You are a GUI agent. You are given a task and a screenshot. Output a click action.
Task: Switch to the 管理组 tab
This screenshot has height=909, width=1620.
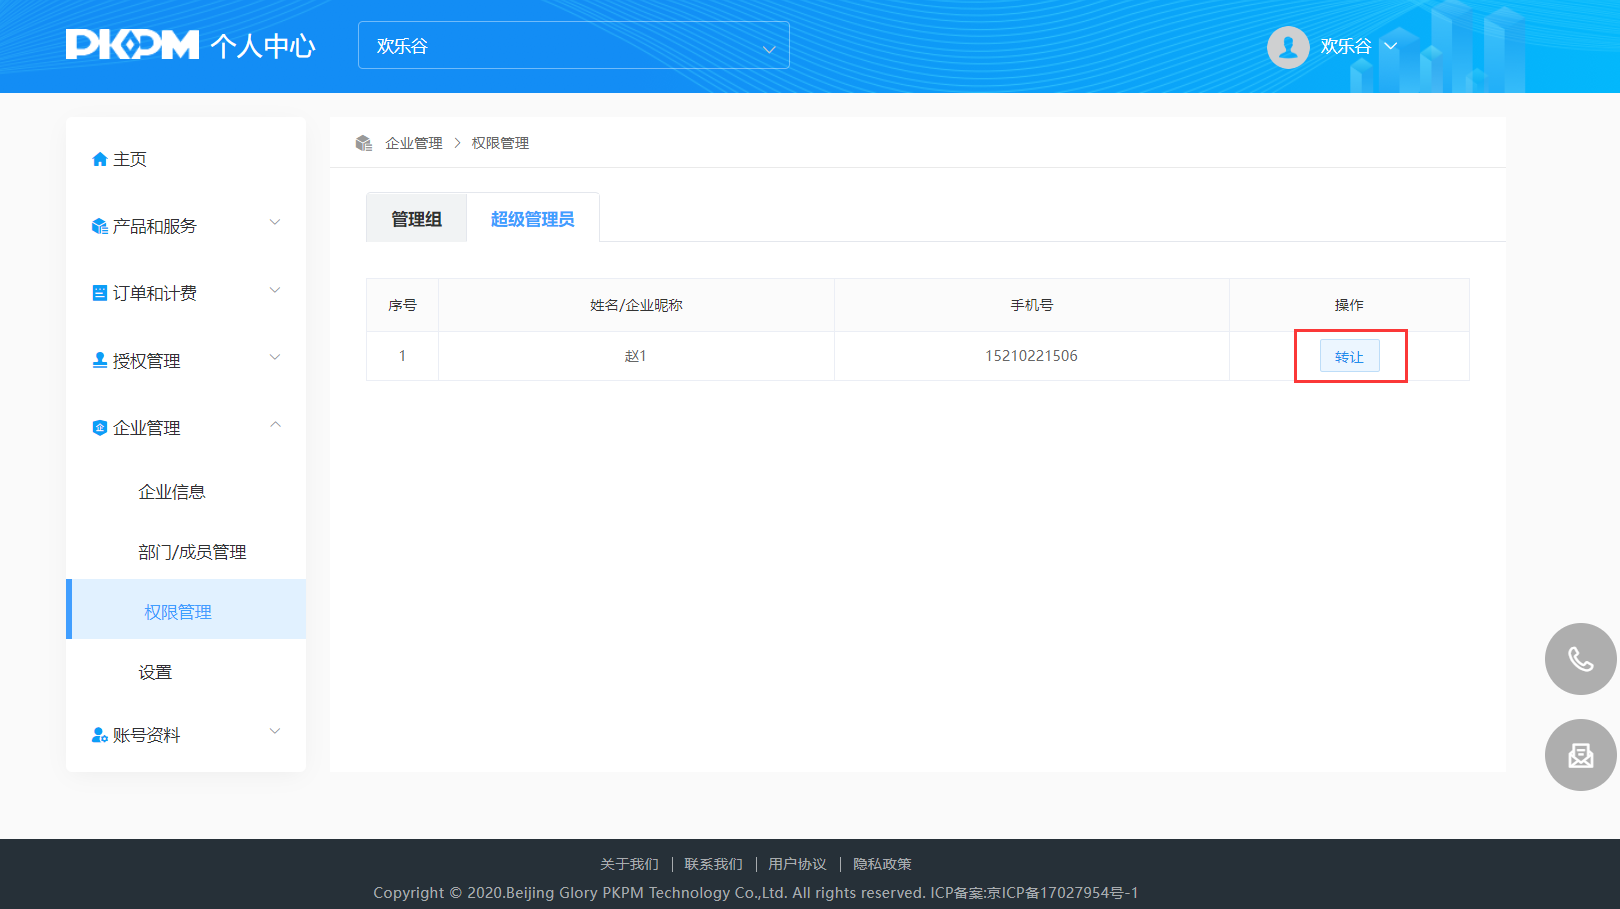coord(416,219)
